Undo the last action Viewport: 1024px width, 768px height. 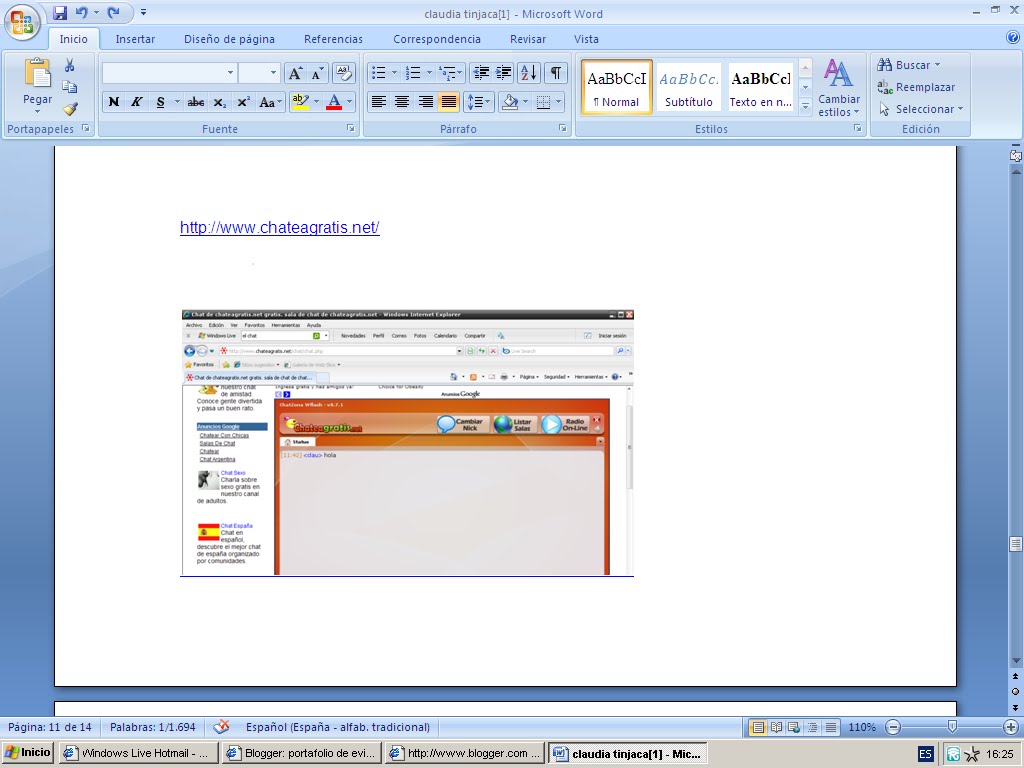pyautogui.click(x=81, y=12)
